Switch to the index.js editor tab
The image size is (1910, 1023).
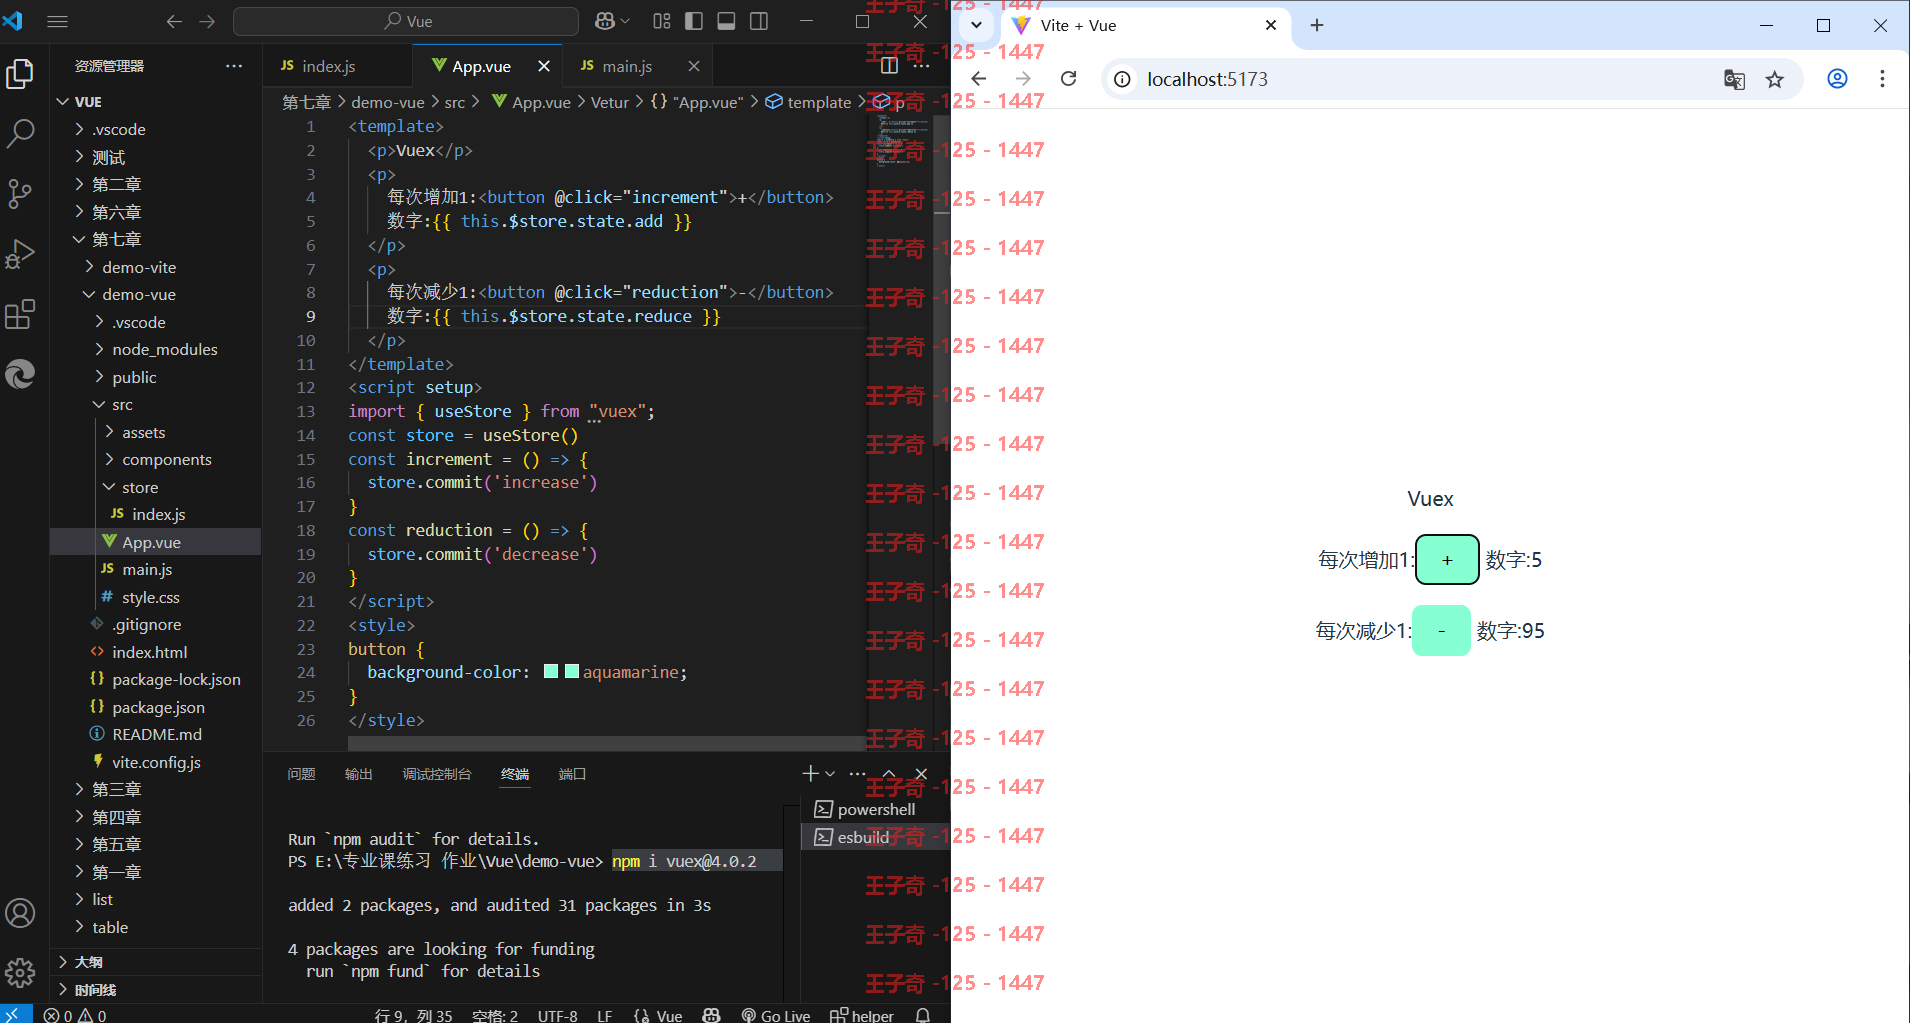coord(330,66)
